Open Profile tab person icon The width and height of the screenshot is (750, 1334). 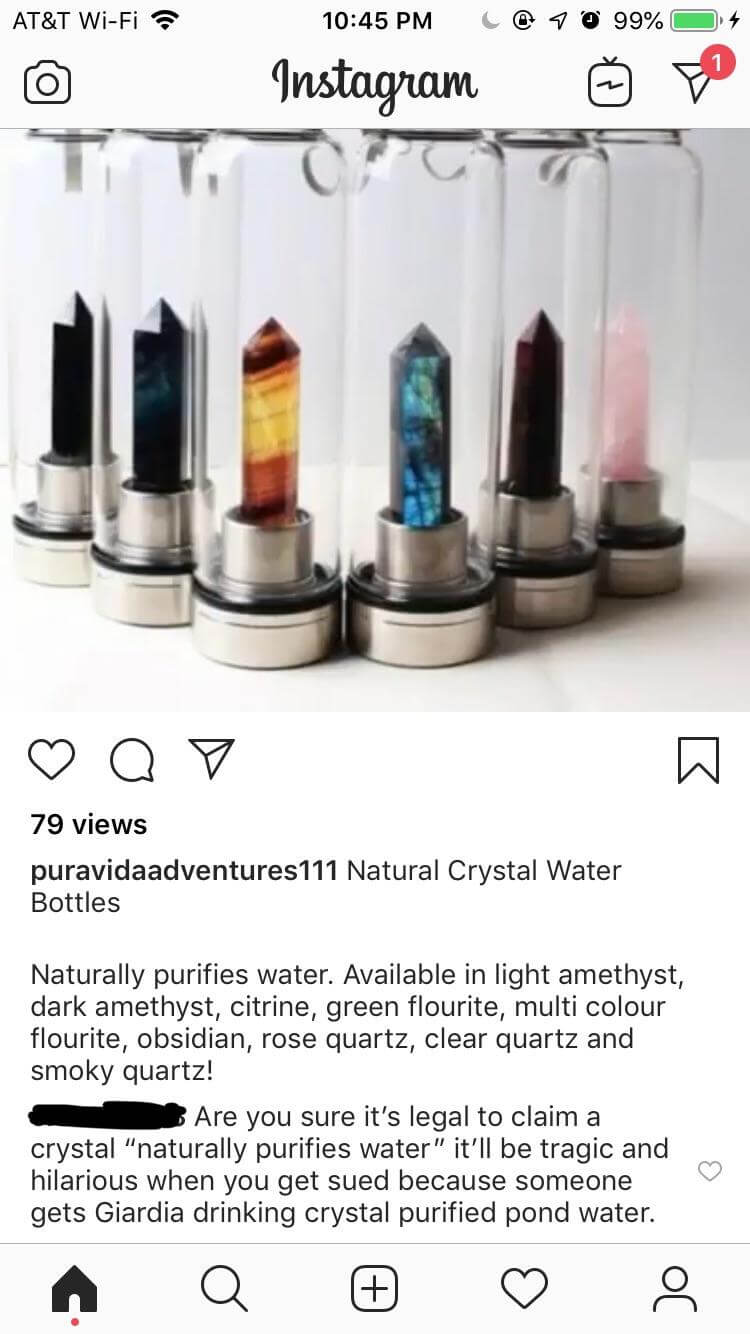tap(675, 1288)
